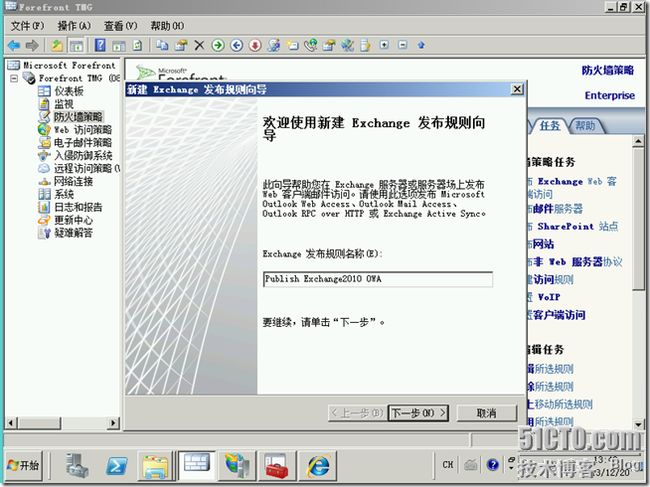Viewport: 650px width, 487px height.
Task: Select 仪表板 dashboard node in tree
Action: click(x=69, y=91)
